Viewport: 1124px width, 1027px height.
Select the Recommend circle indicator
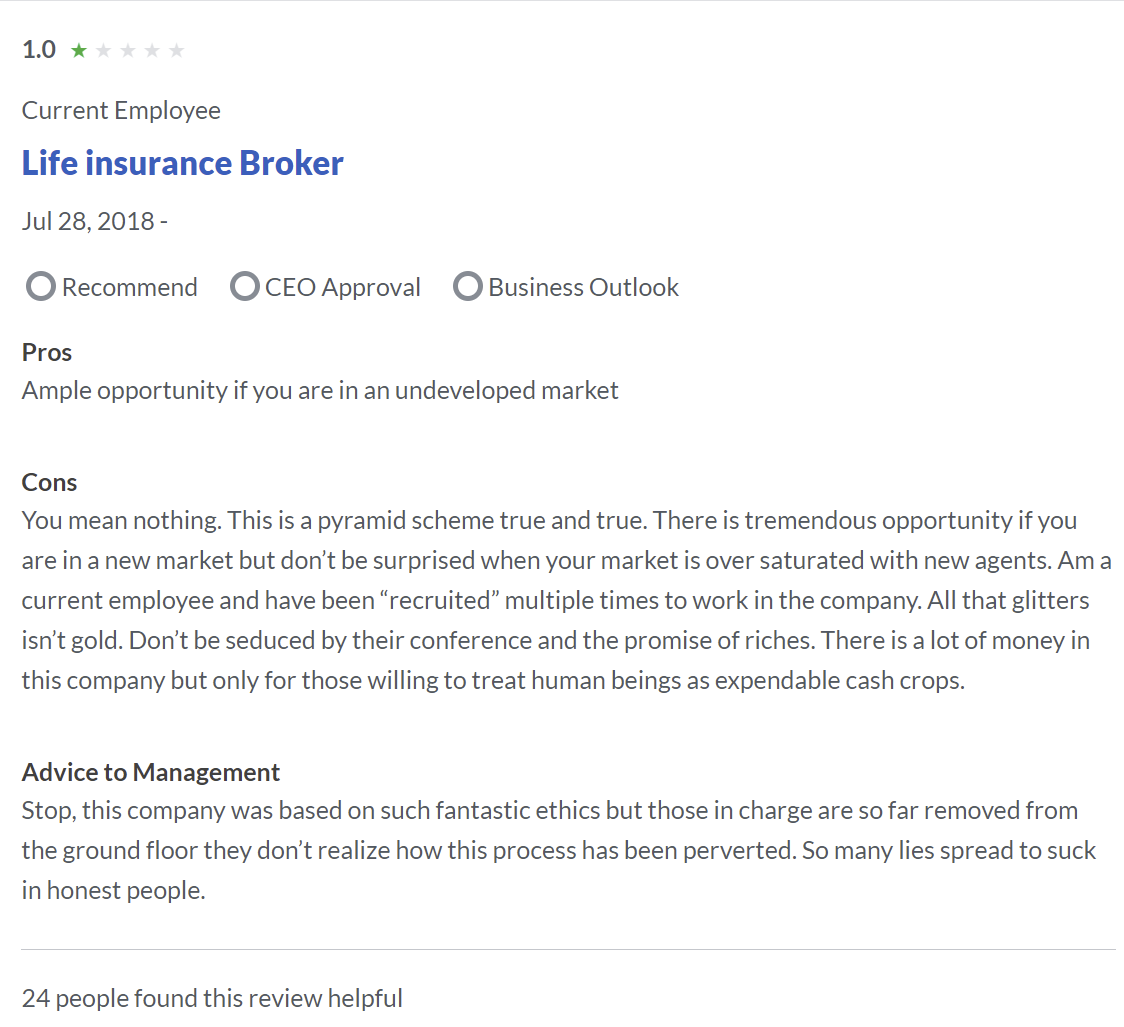41,287
